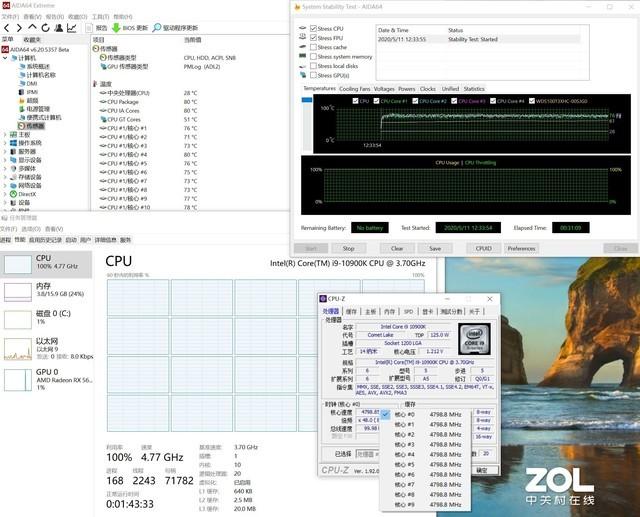Open the SPD tab in CPU-Z
The height and width of the screenshot is (517, 640).
408,311
